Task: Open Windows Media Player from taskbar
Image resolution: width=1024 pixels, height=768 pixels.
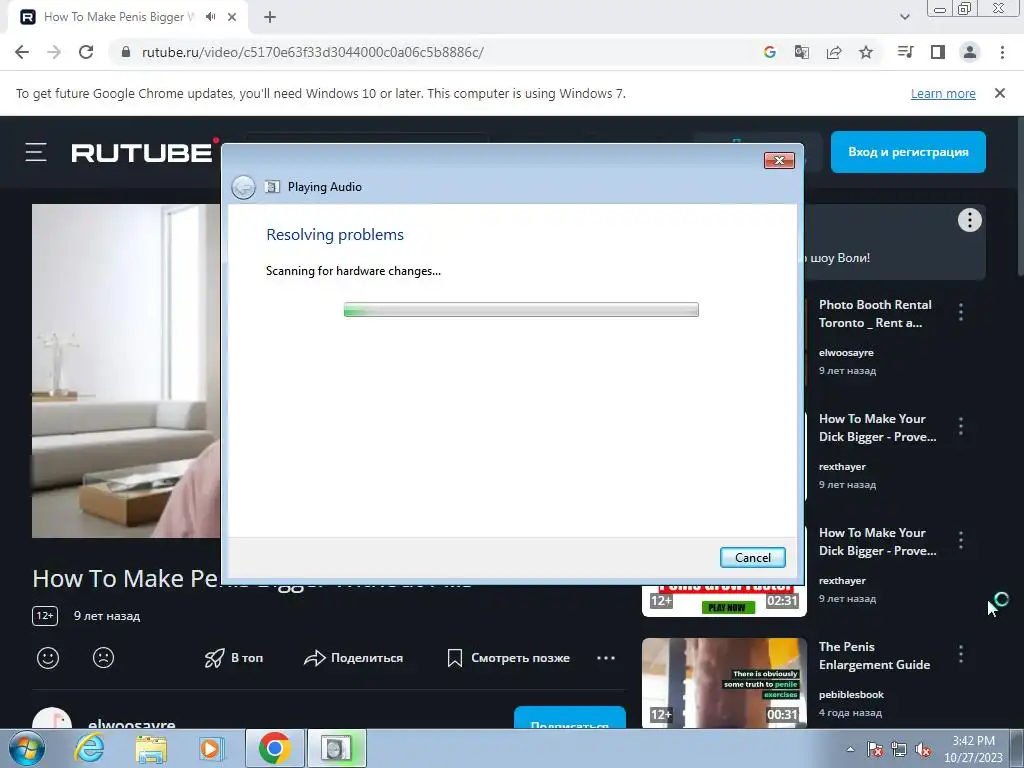Action: point(212,748)
